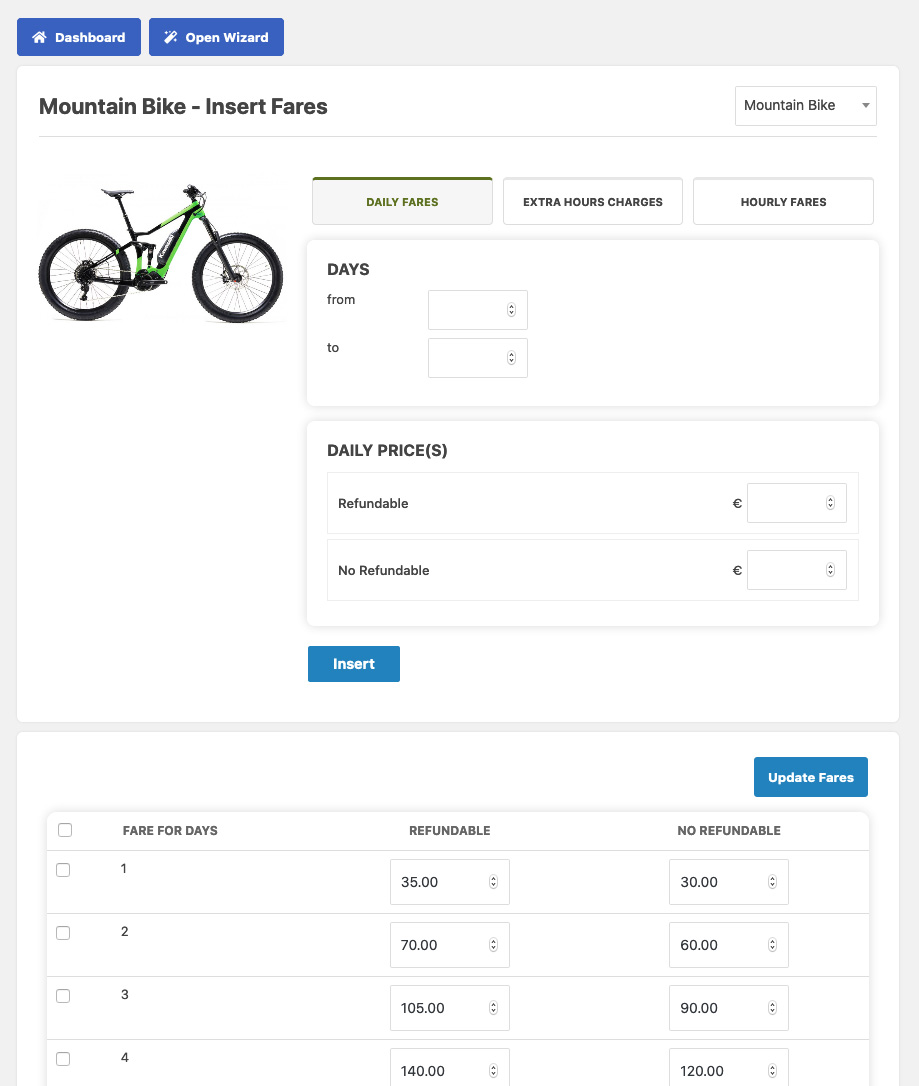Click the Days 'to' field spinner arrows

(x=511, y=358)
